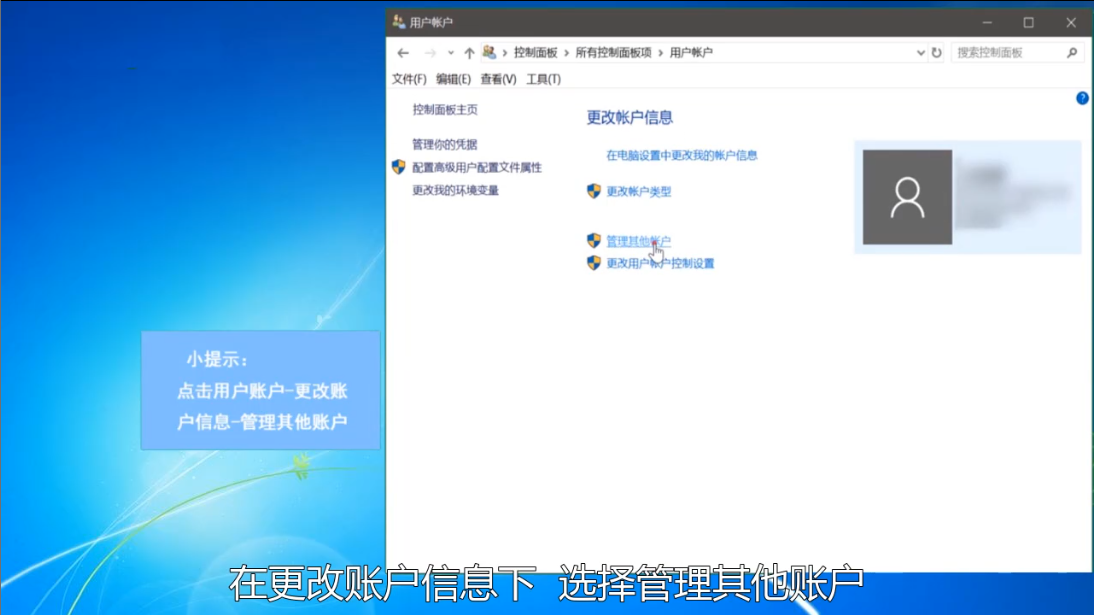Open the 工具(T) menu
Image resolution: width=1094 pixels, height=615 pixels.
point(544,79)
